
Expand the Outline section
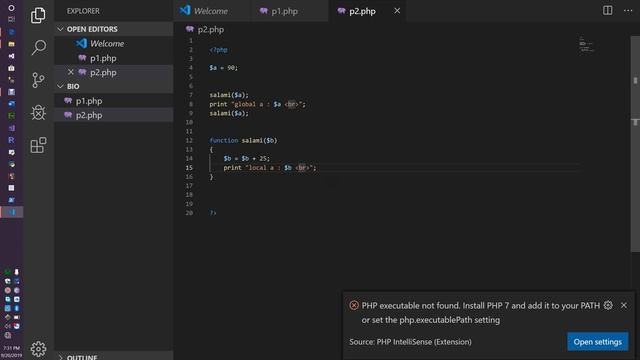pos(113,357)
